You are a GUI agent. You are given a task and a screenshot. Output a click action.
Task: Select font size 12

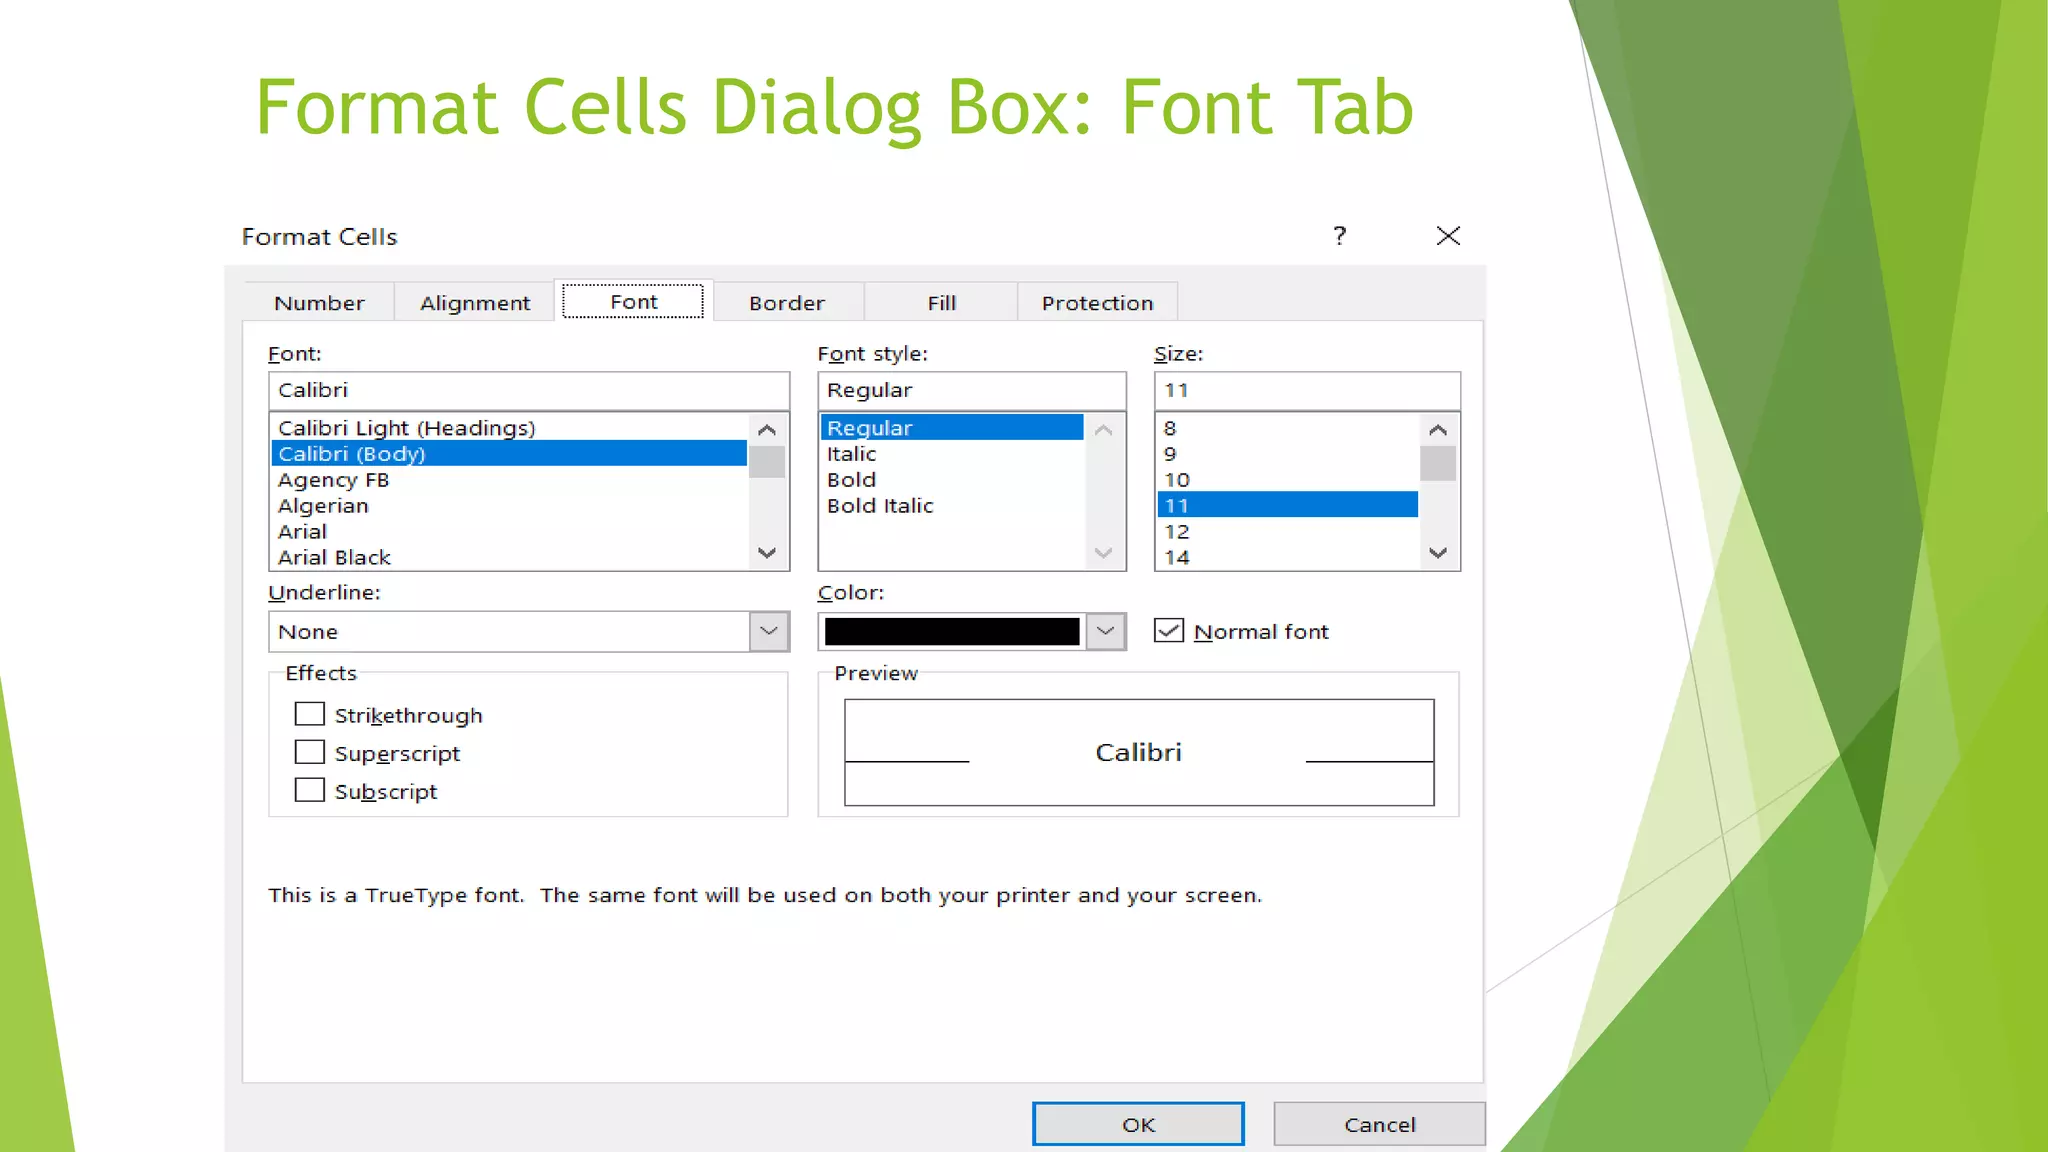tap(1288, 532)
